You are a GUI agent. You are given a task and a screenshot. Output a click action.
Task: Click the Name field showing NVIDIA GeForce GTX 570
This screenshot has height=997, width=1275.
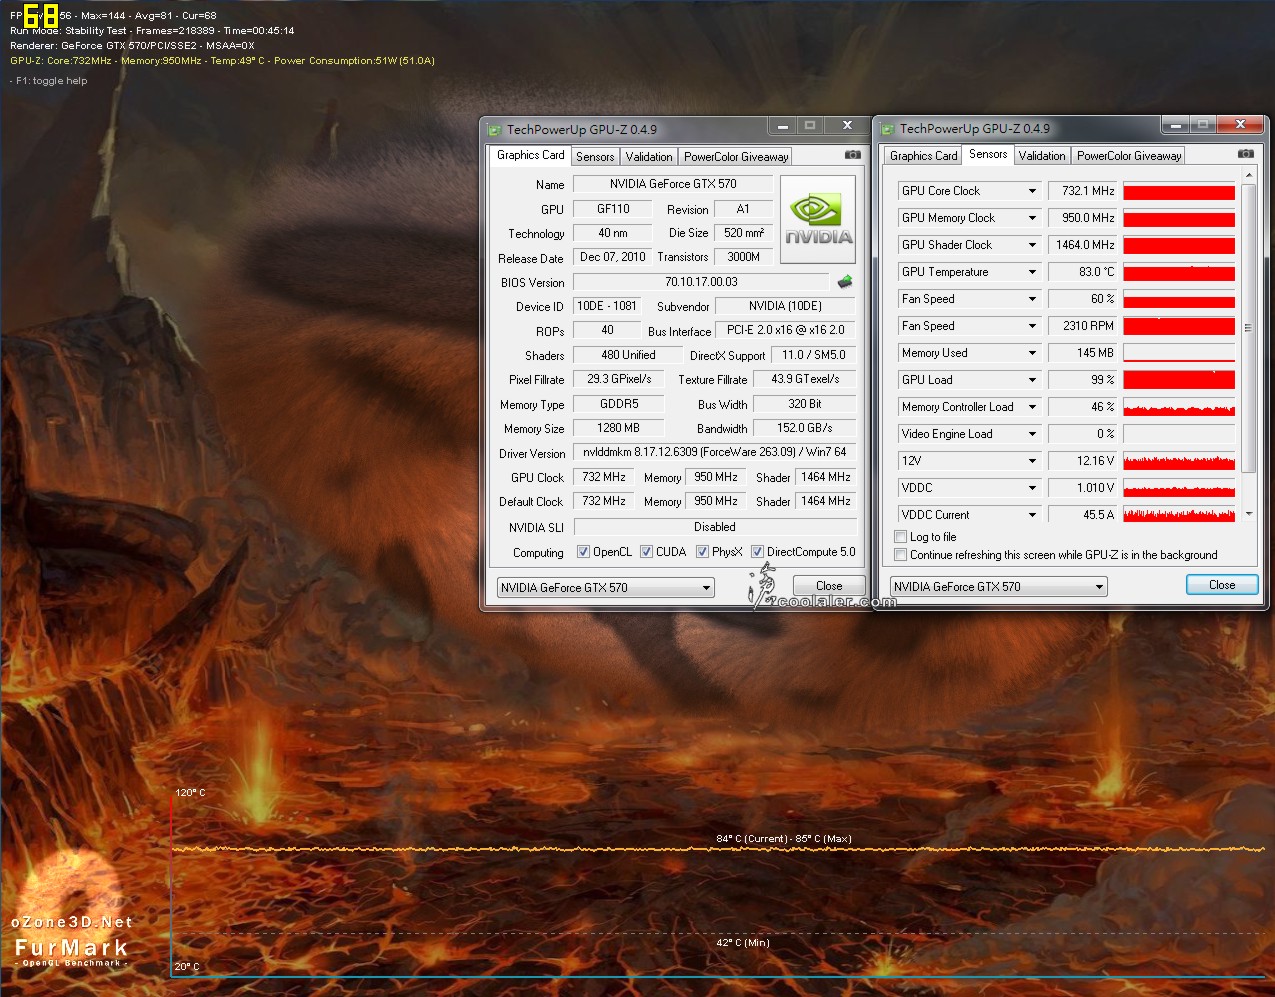673,184
